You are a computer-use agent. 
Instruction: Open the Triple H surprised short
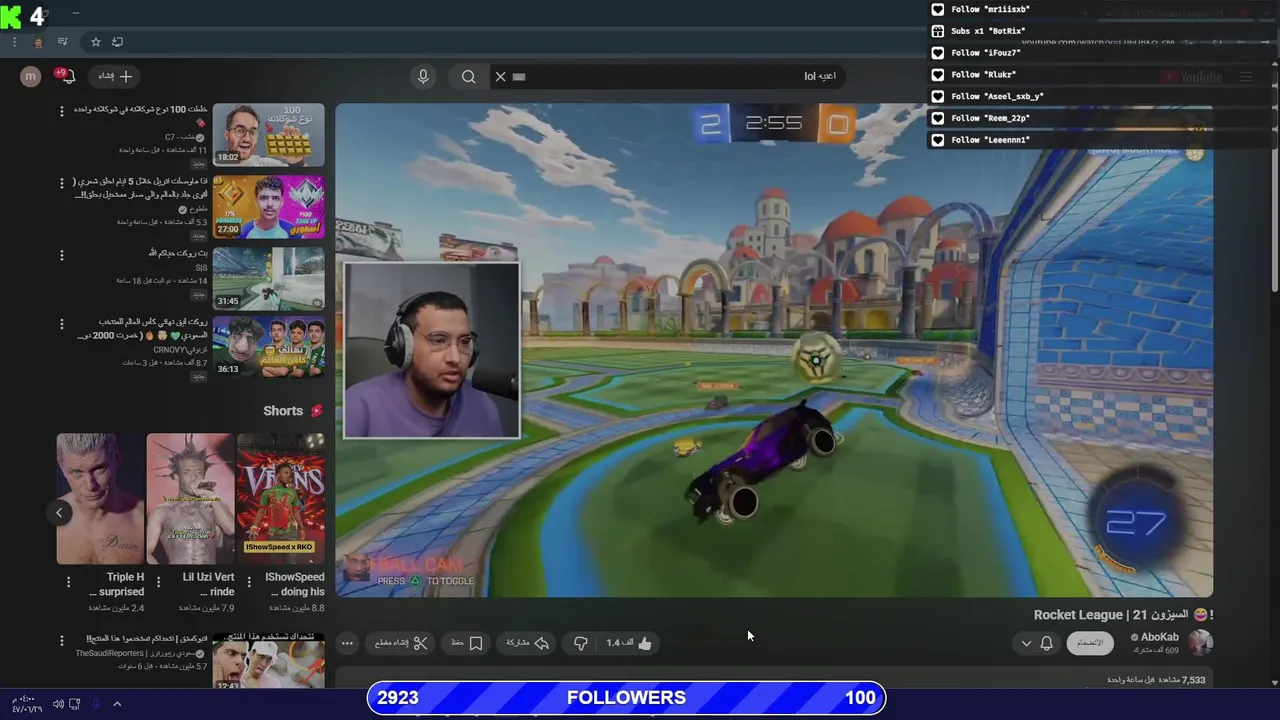tap(100, 498)
